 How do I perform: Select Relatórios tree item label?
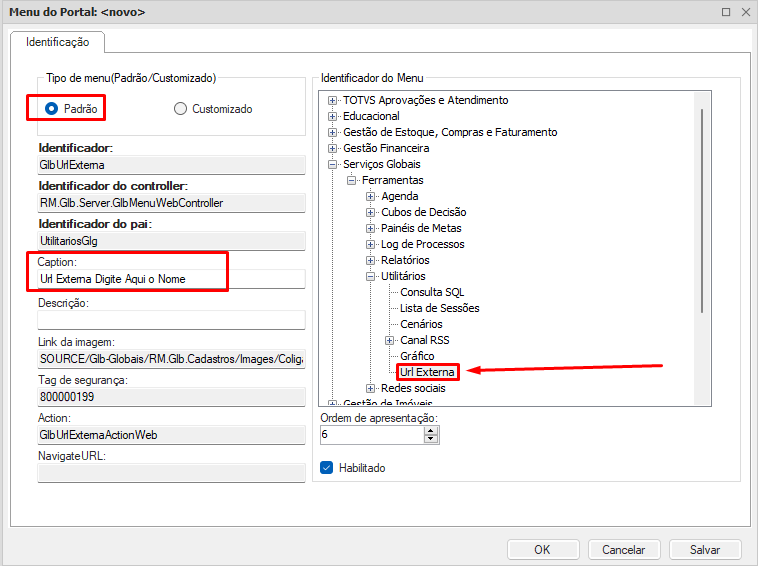[x=405, y=260]
